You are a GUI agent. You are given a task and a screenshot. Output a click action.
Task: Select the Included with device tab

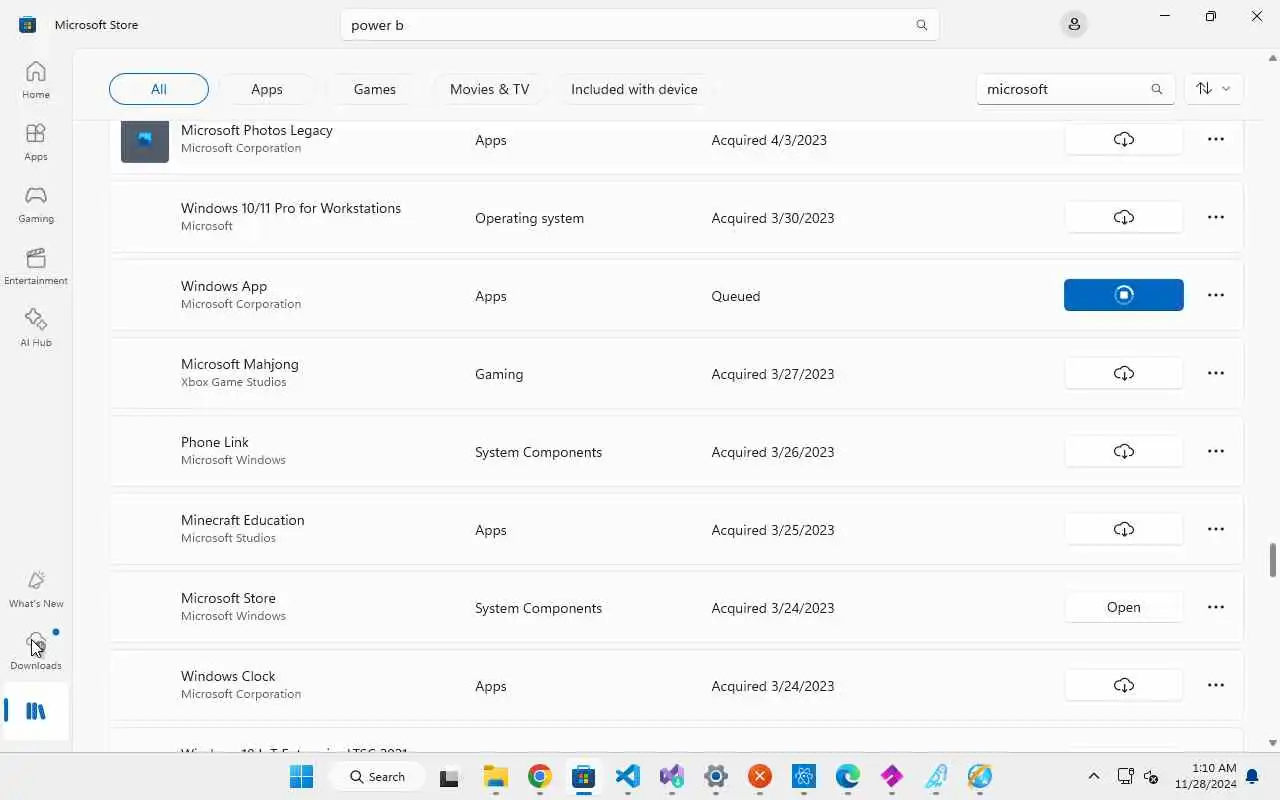coord(634,89)
